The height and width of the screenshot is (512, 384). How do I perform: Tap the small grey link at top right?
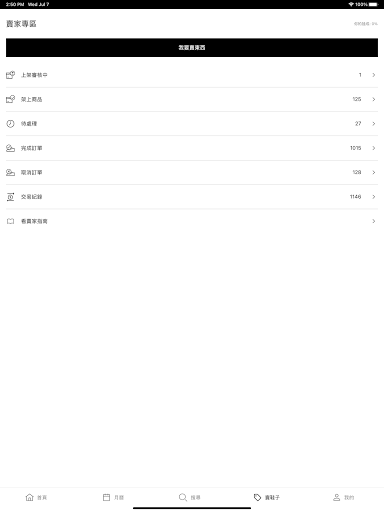click(x=366, y=24)
